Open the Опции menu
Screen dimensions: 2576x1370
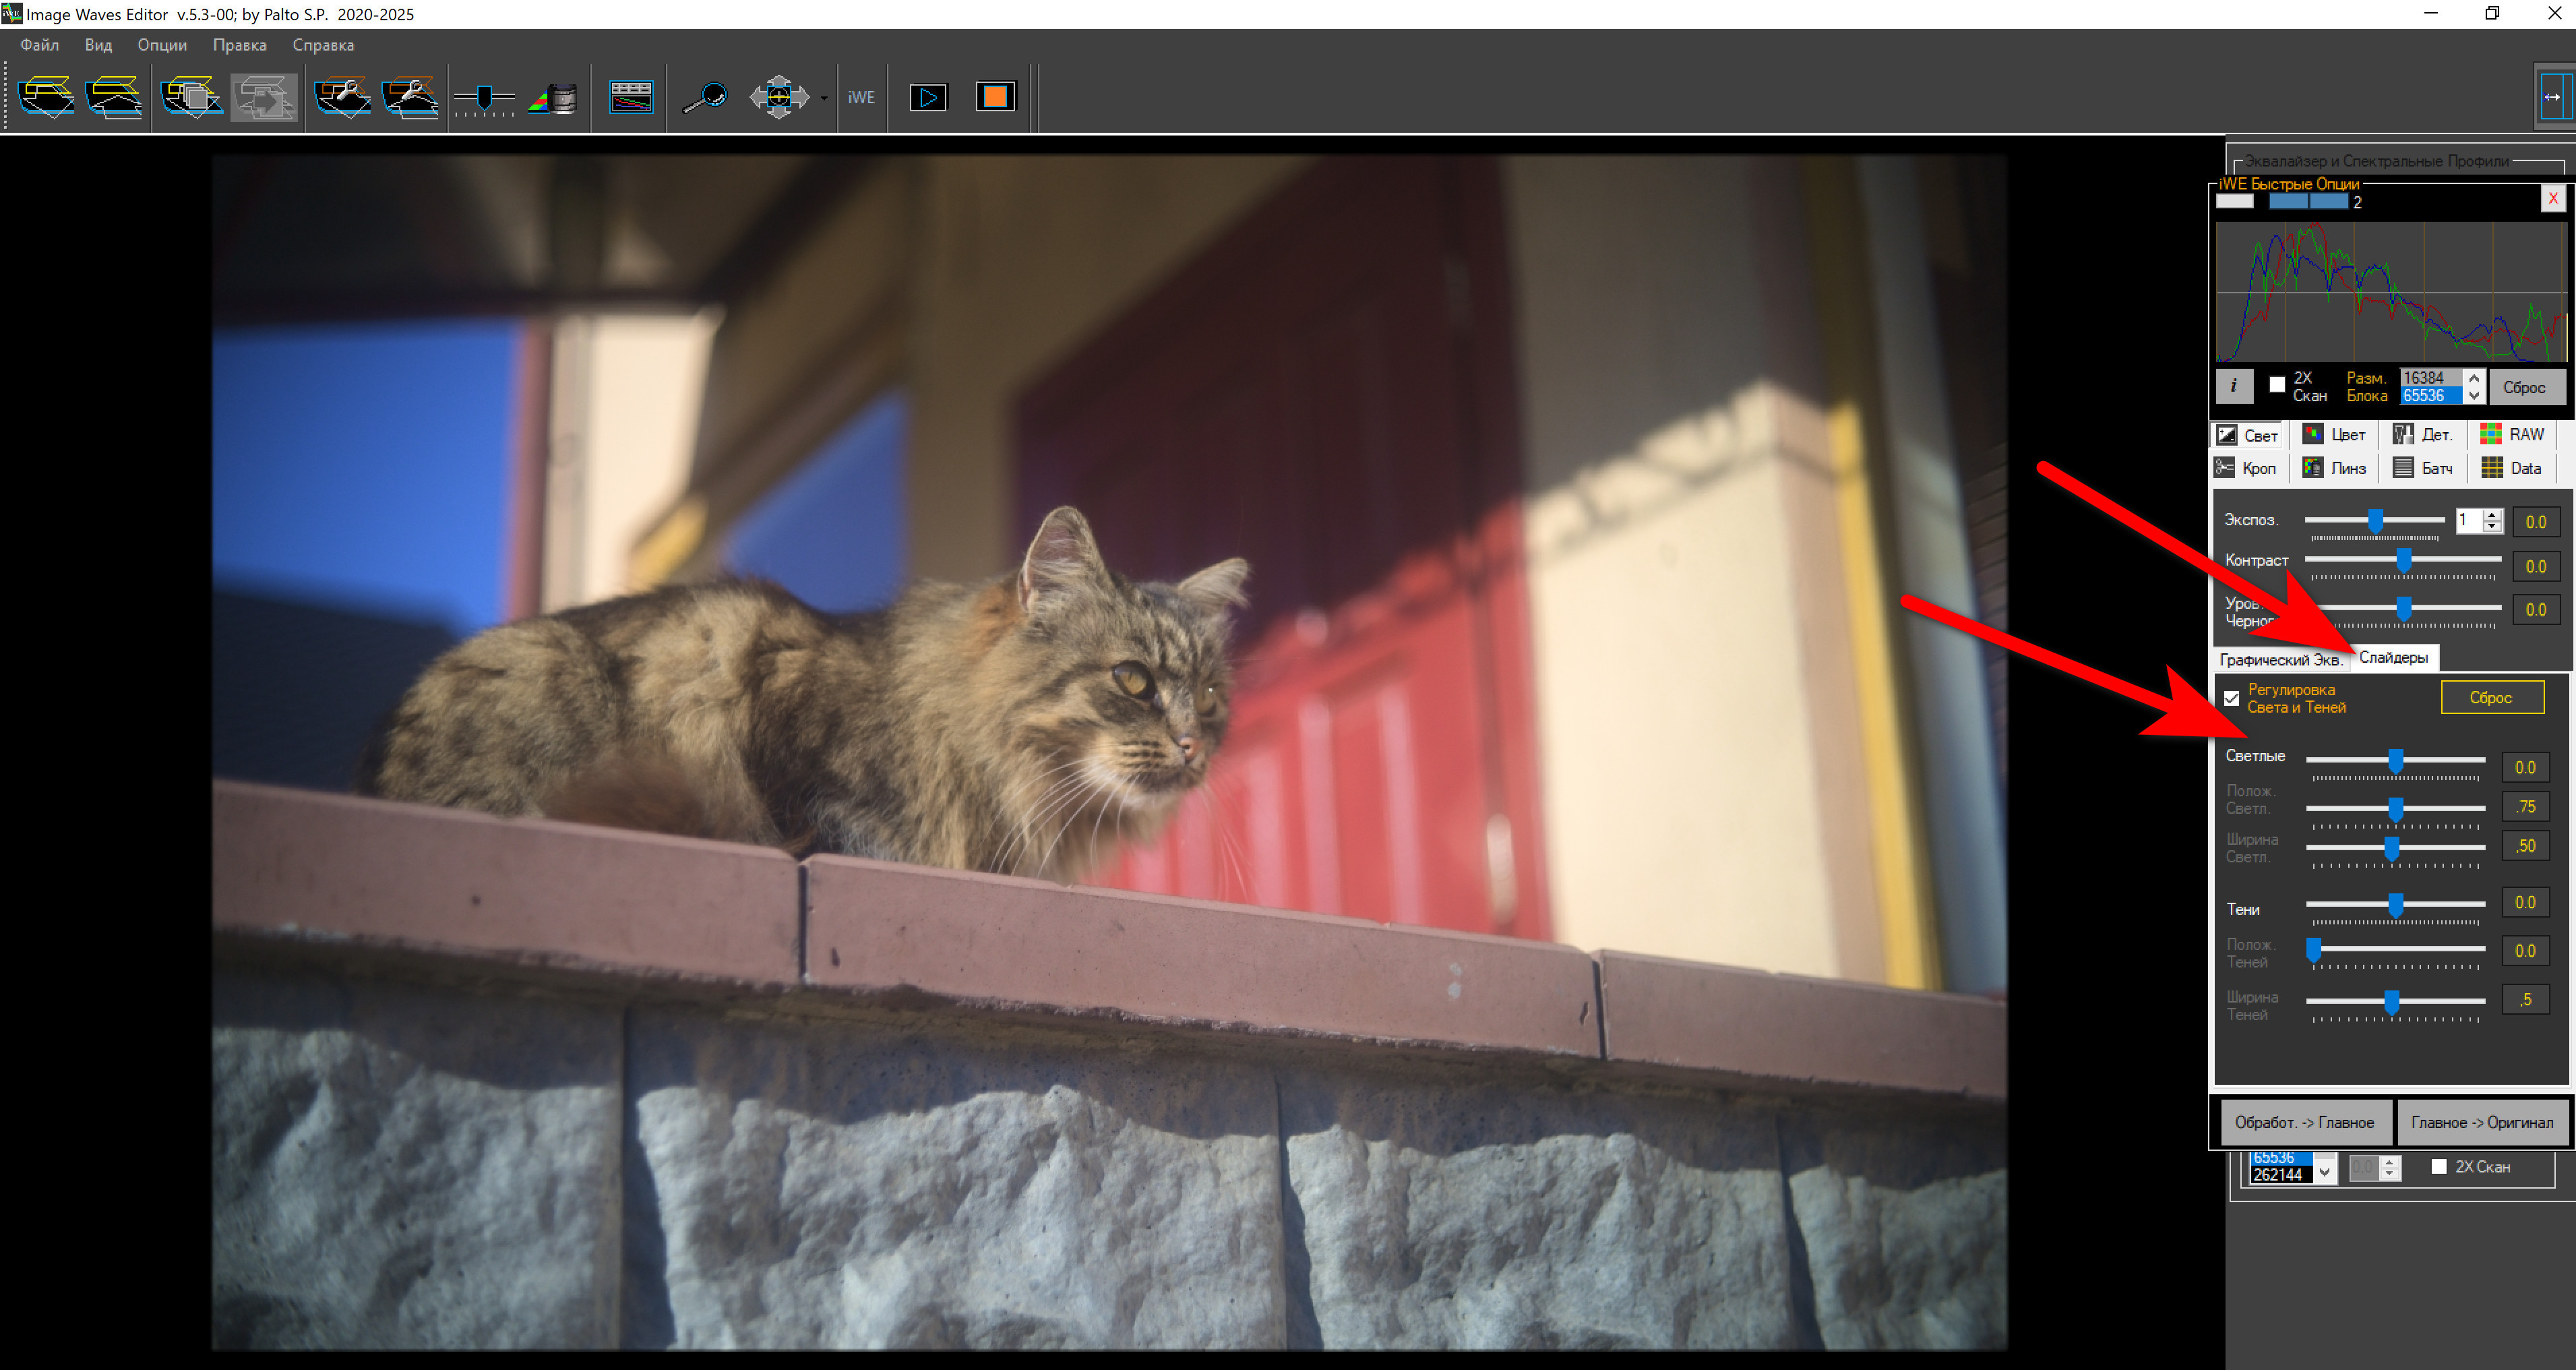pyautogui.click(x=162, y=45)
